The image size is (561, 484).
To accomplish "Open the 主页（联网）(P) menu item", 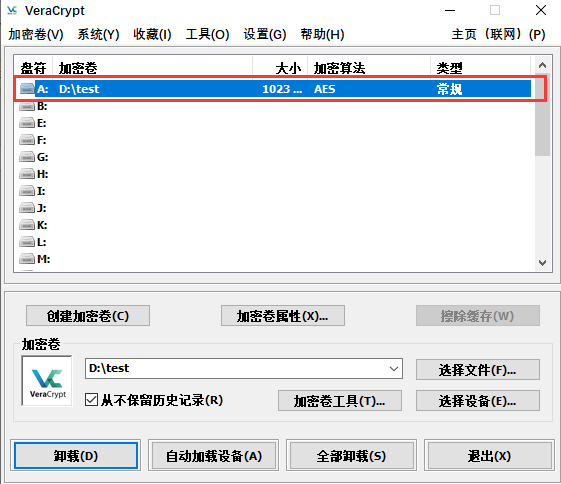I will point(498,34).
